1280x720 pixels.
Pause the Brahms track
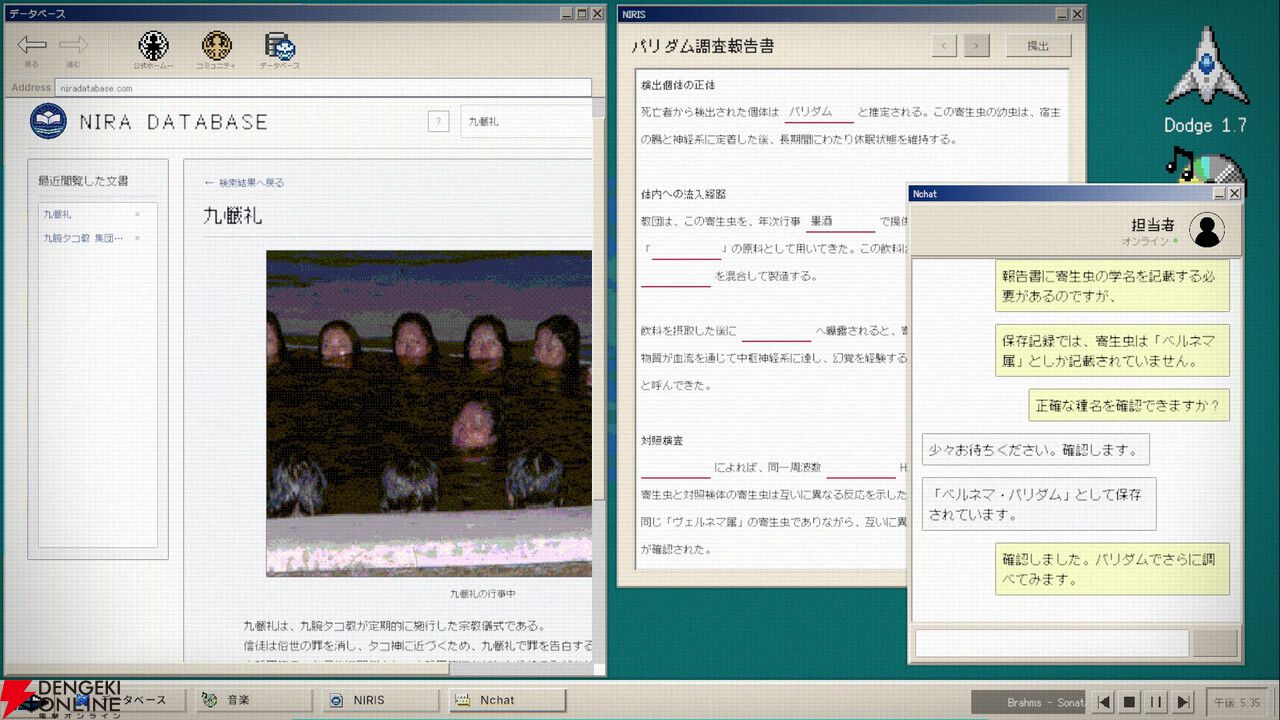click(1155, 702)
